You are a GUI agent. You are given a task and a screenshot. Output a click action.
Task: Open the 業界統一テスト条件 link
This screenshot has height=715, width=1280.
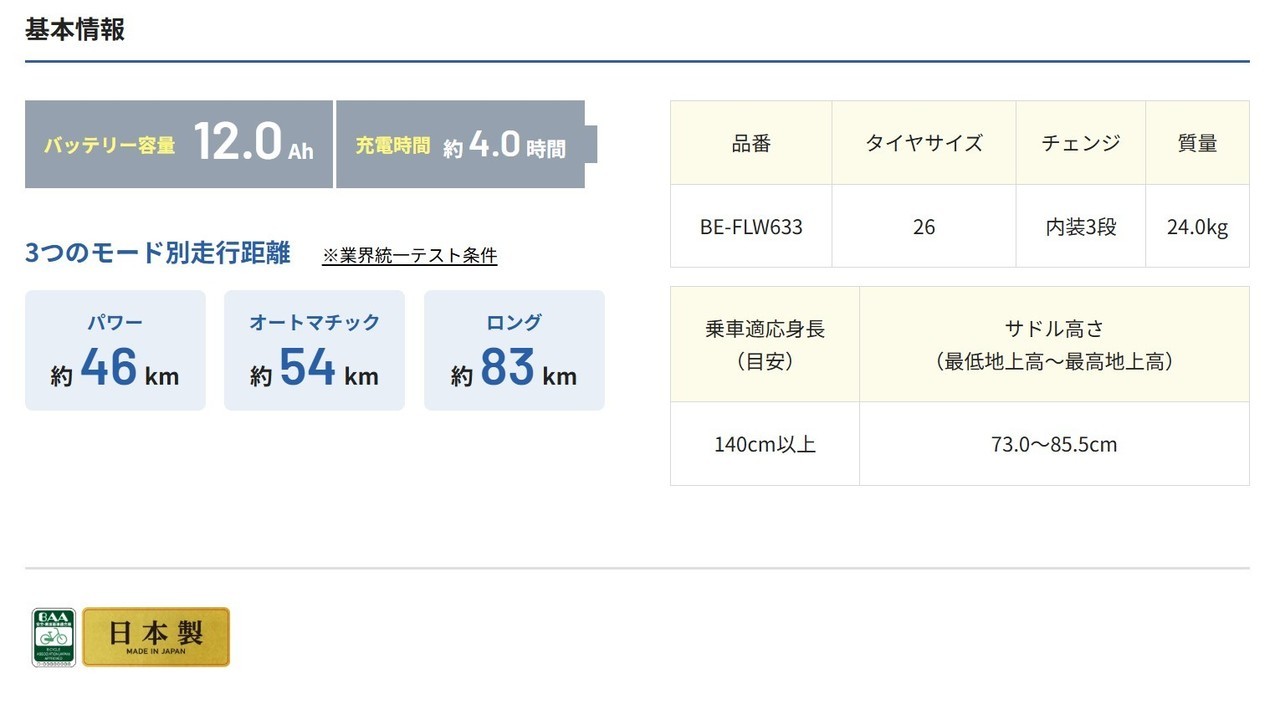pos(409,255)
